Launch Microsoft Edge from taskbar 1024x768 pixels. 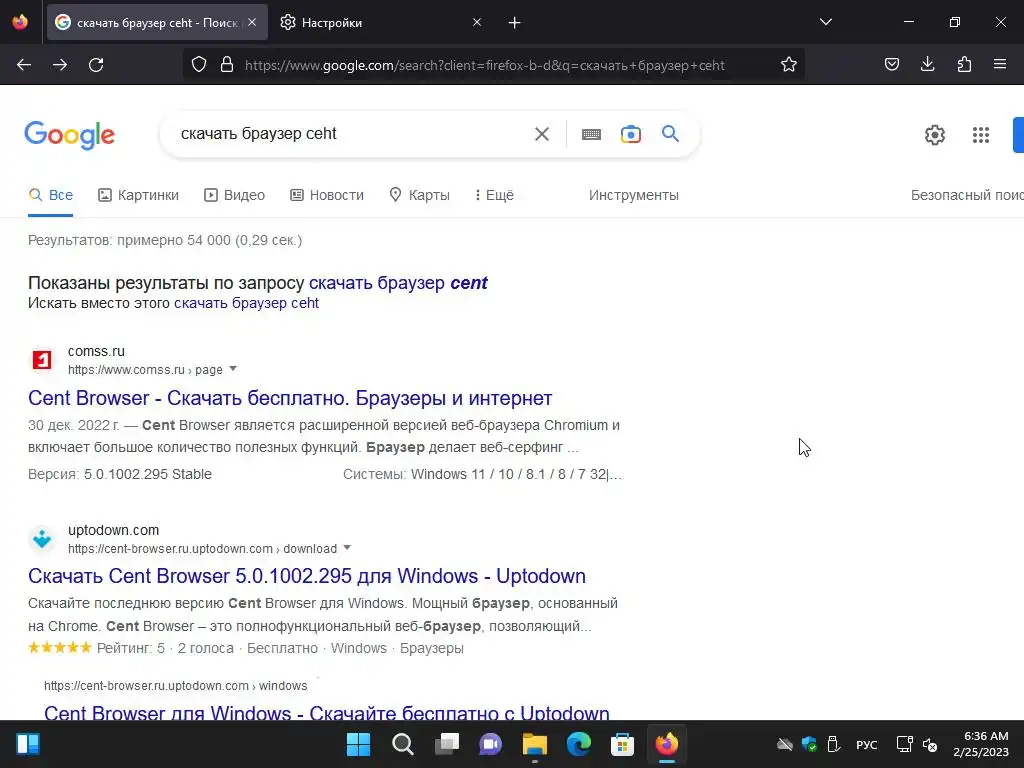click(579, 744)
